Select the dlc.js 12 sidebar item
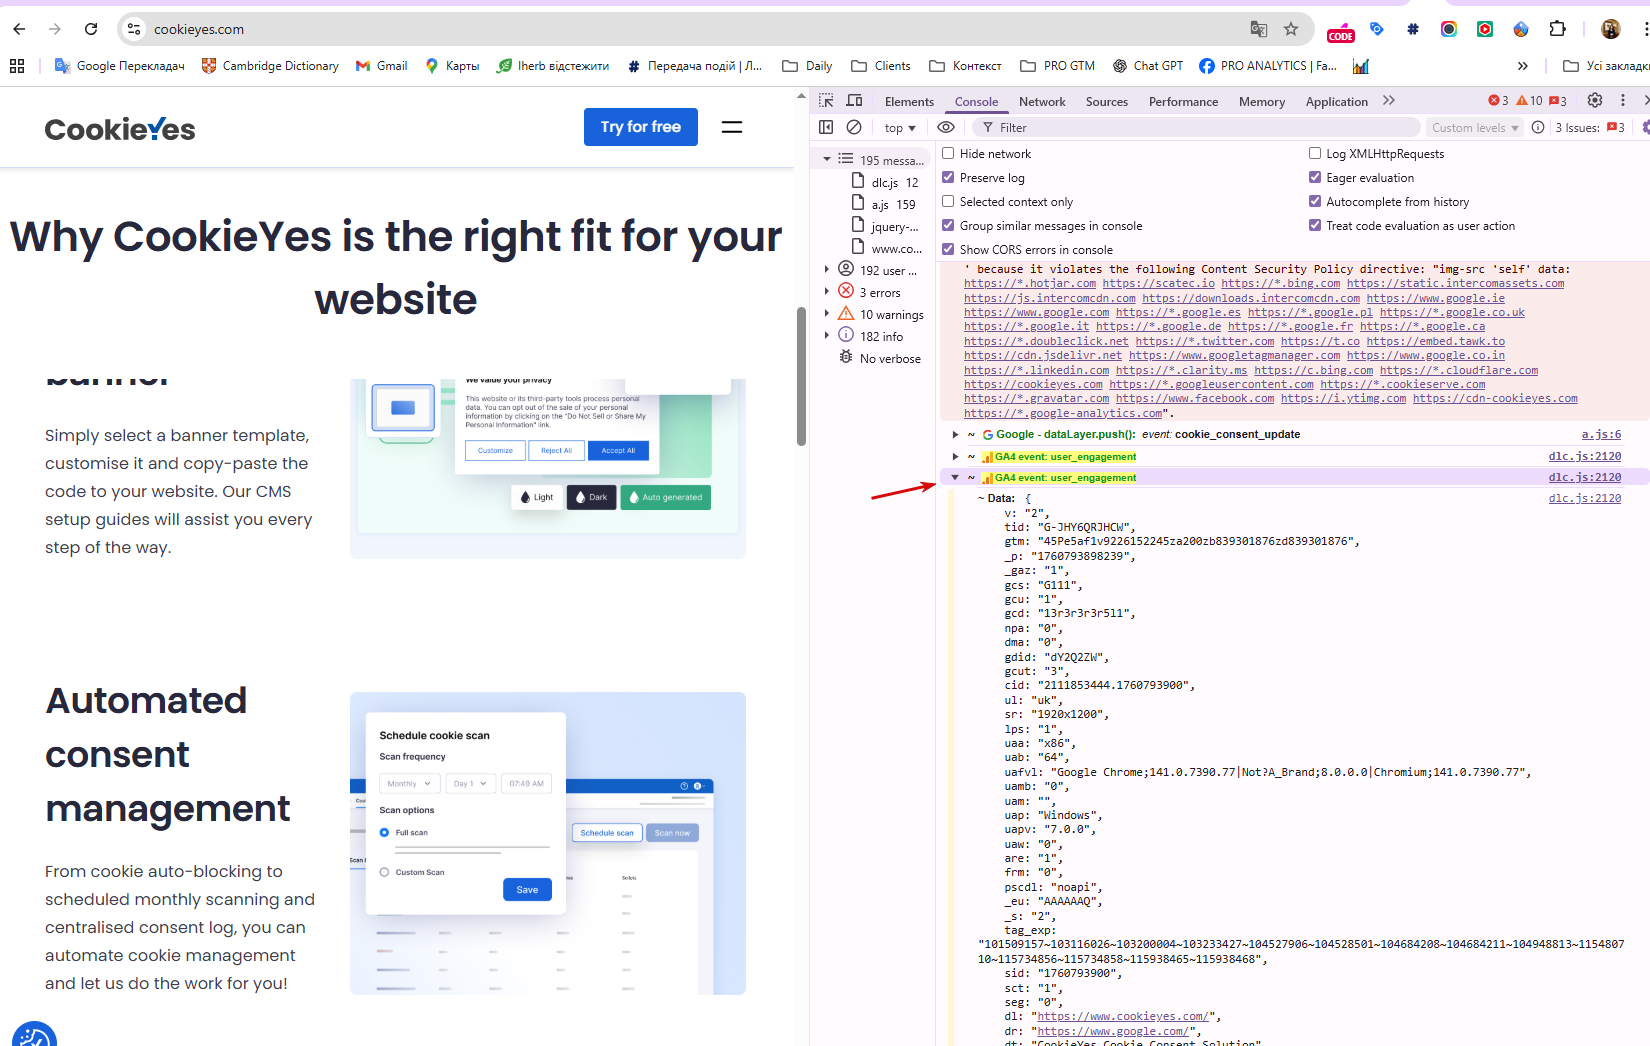 click(885, 182)
